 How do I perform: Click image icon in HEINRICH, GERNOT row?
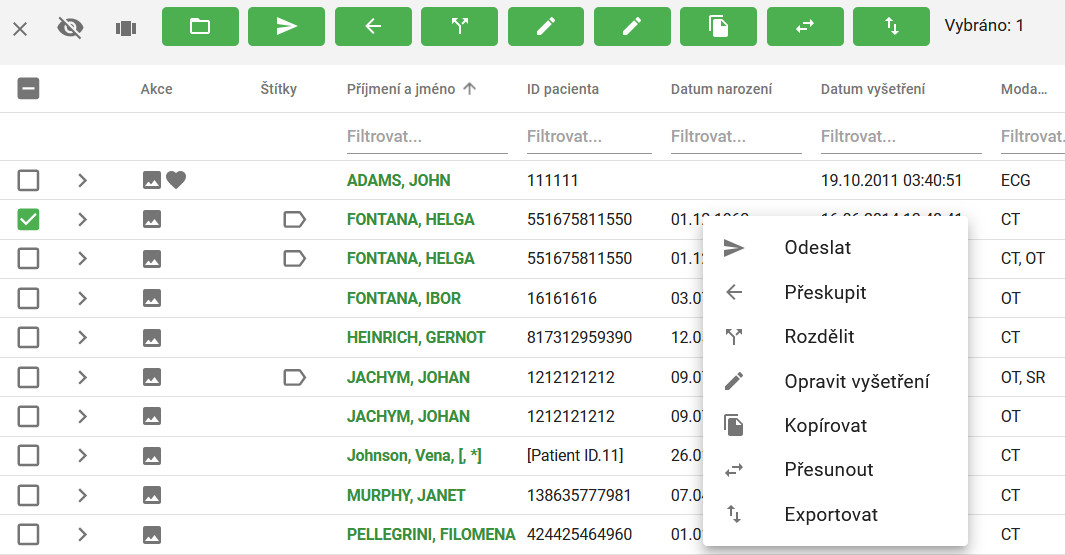152,338
